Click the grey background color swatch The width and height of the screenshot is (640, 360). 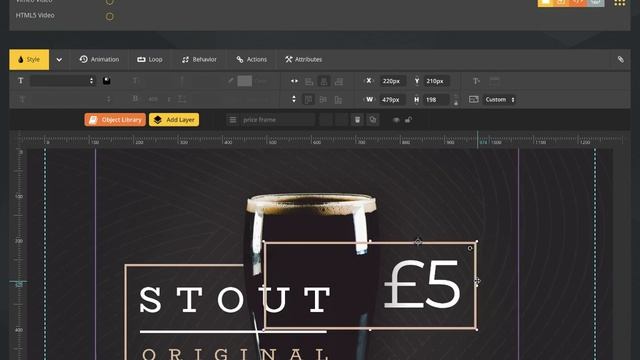244,81
